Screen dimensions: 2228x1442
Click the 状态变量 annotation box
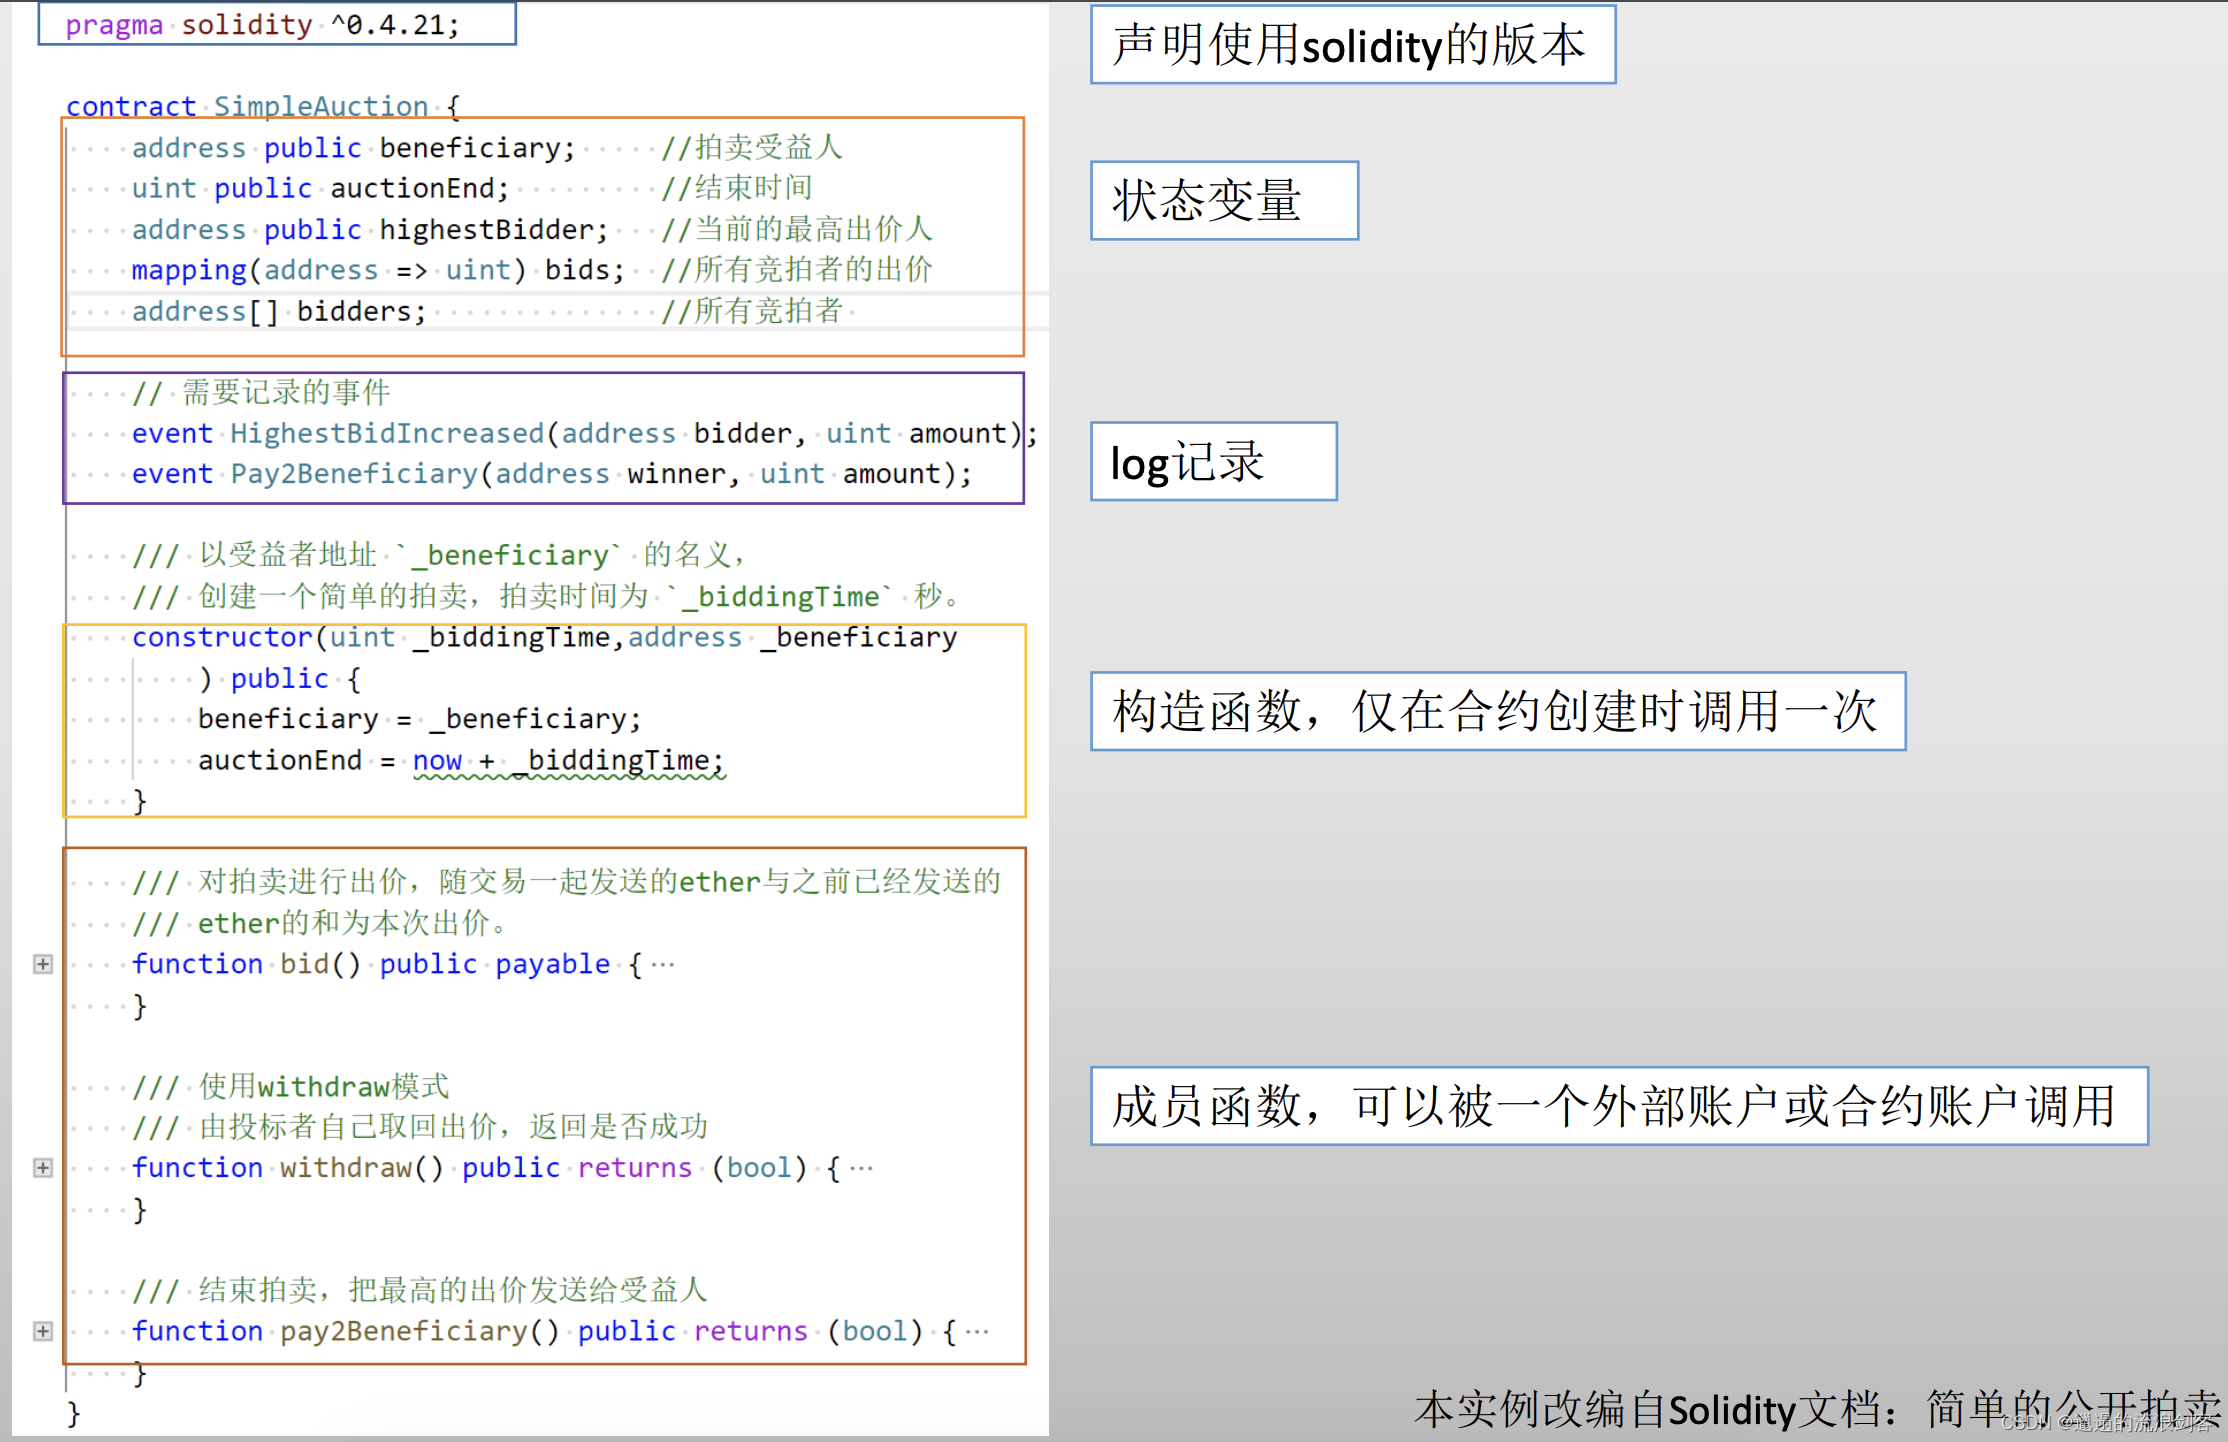(1222, 201)
